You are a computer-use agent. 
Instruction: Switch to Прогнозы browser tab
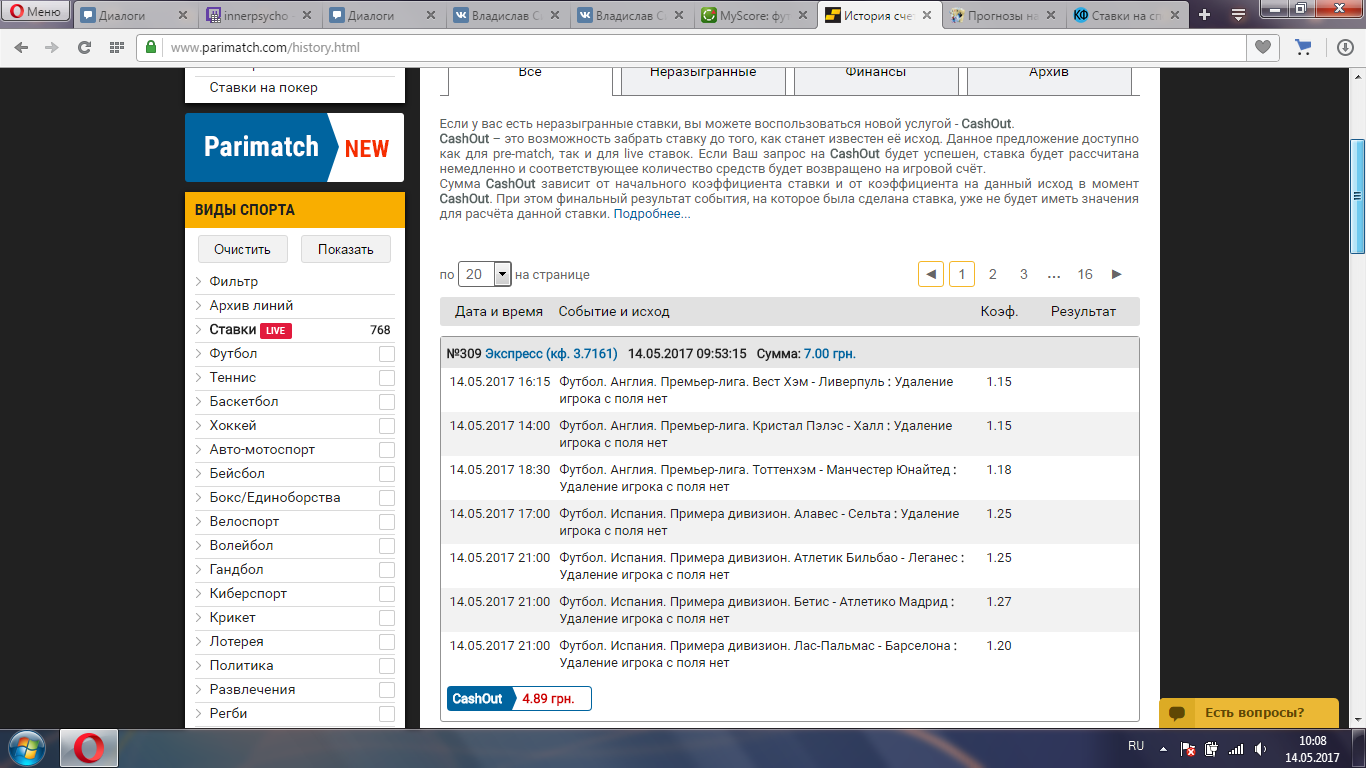[x=1003, y=15]
